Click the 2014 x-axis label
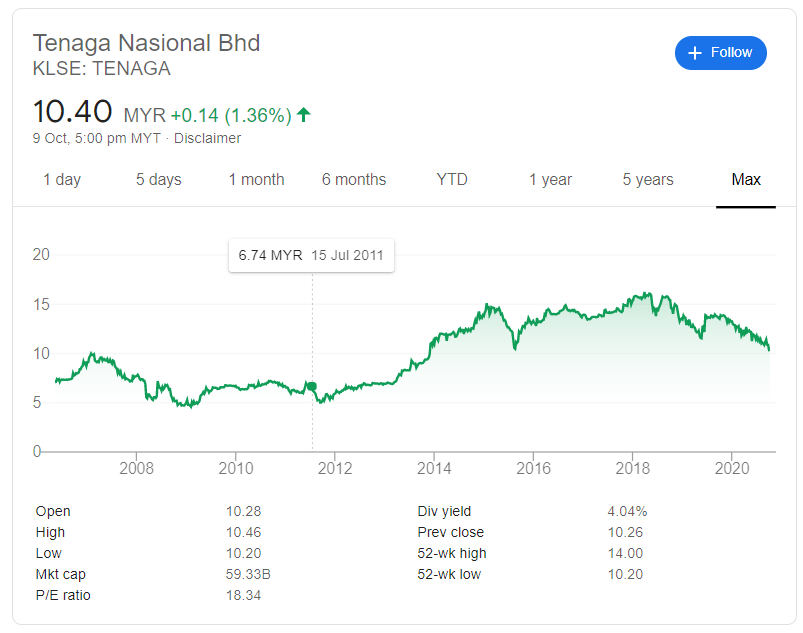Viewport: 803px width, 633px height. (434, 468)
